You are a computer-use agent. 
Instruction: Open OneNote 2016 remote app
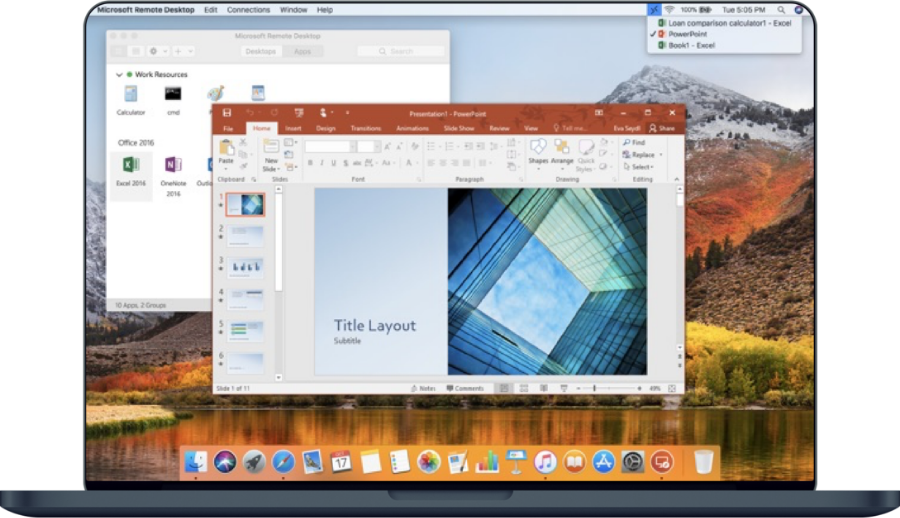(x=173, y=176)
